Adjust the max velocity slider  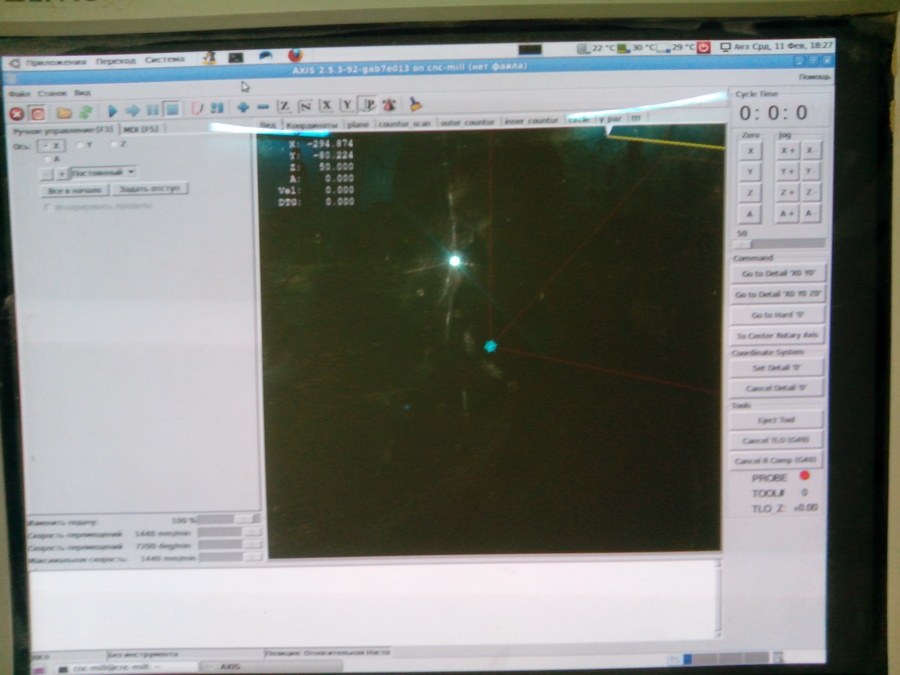[230, 557]
